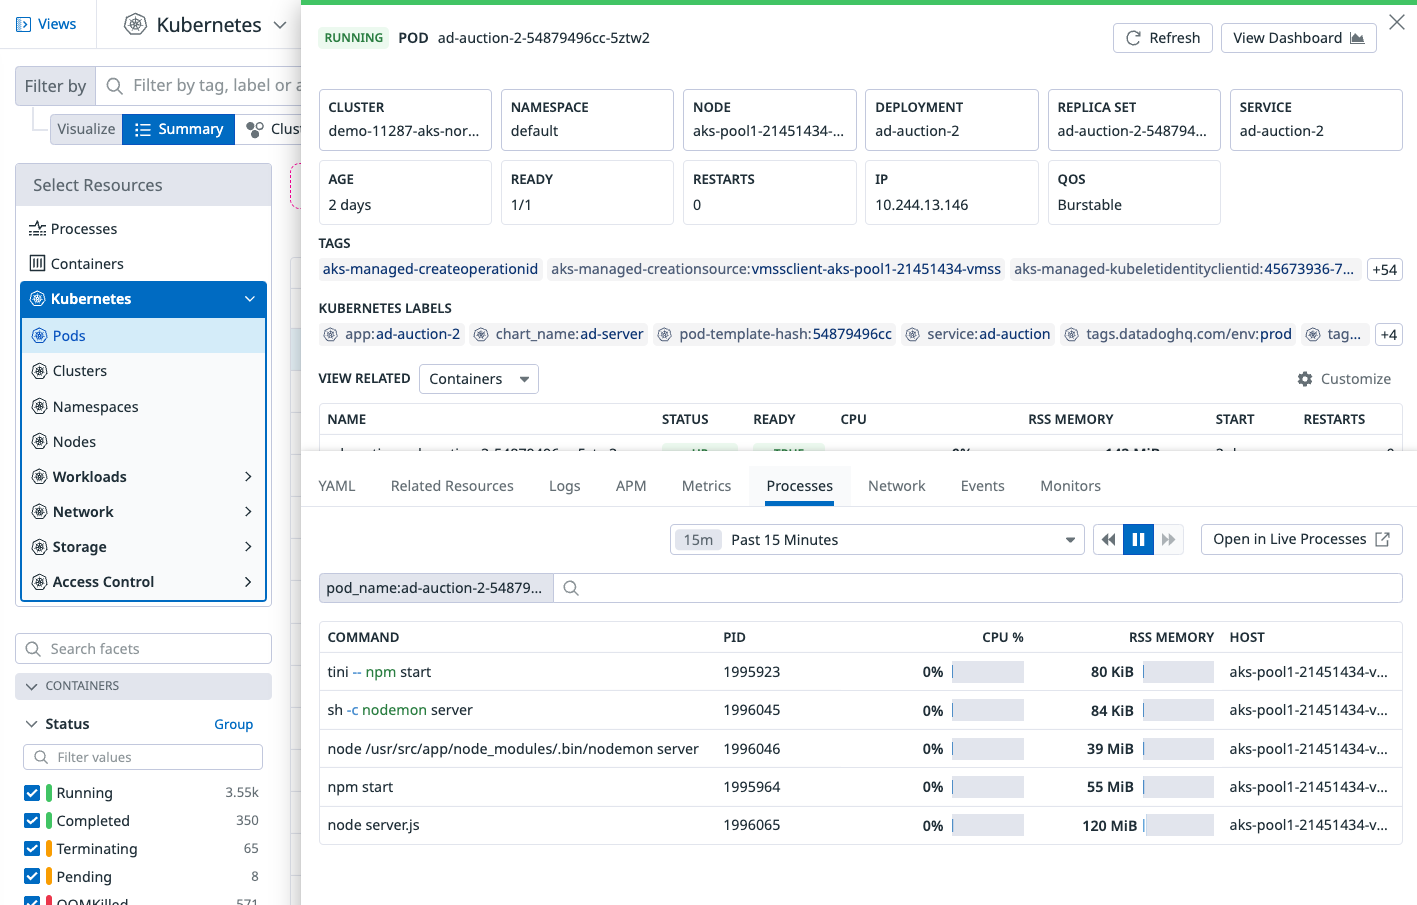This screenshot has width=1417, height=905.
Task: Expand the Workloads submenu
Action: point(249,477)
